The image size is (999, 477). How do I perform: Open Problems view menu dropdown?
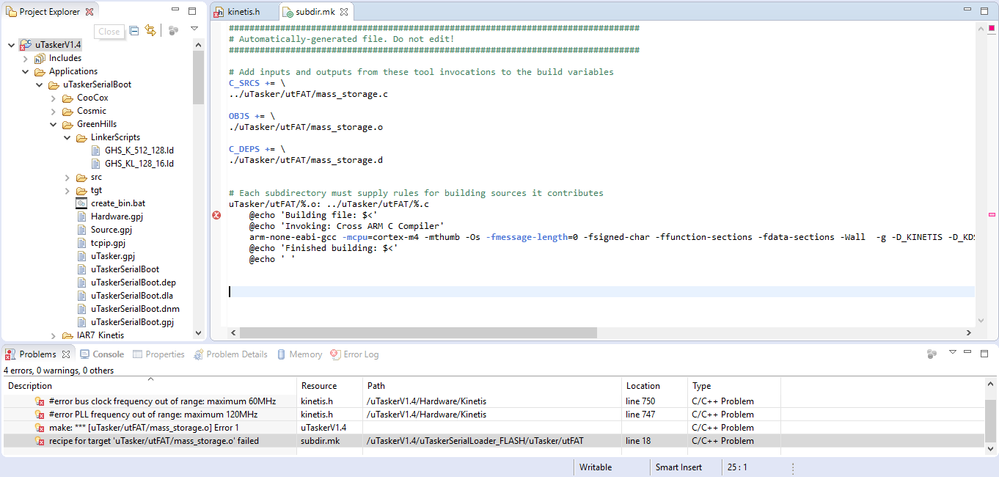(x=952, y=352)
